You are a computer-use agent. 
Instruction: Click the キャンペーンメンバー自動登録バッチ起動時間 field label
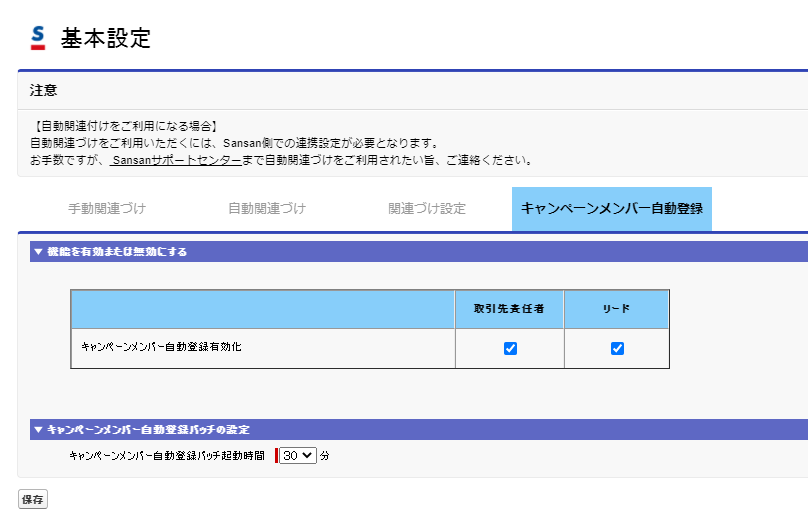167,455
